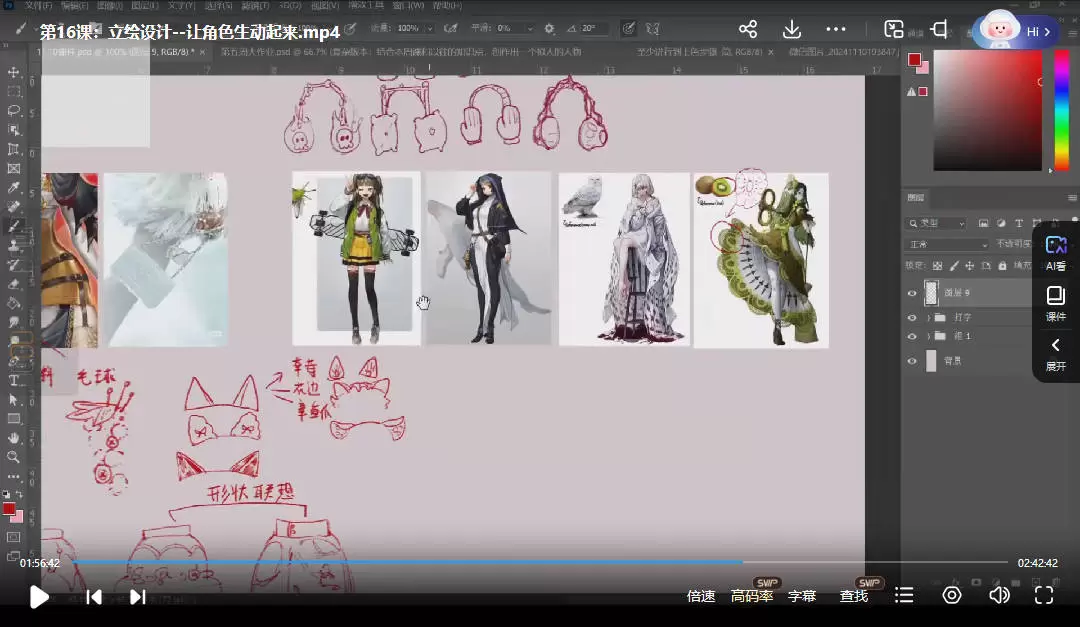Toggle lock transparent pixels
The height and width of the screenshot is (627, 1080).
[937, 266]
